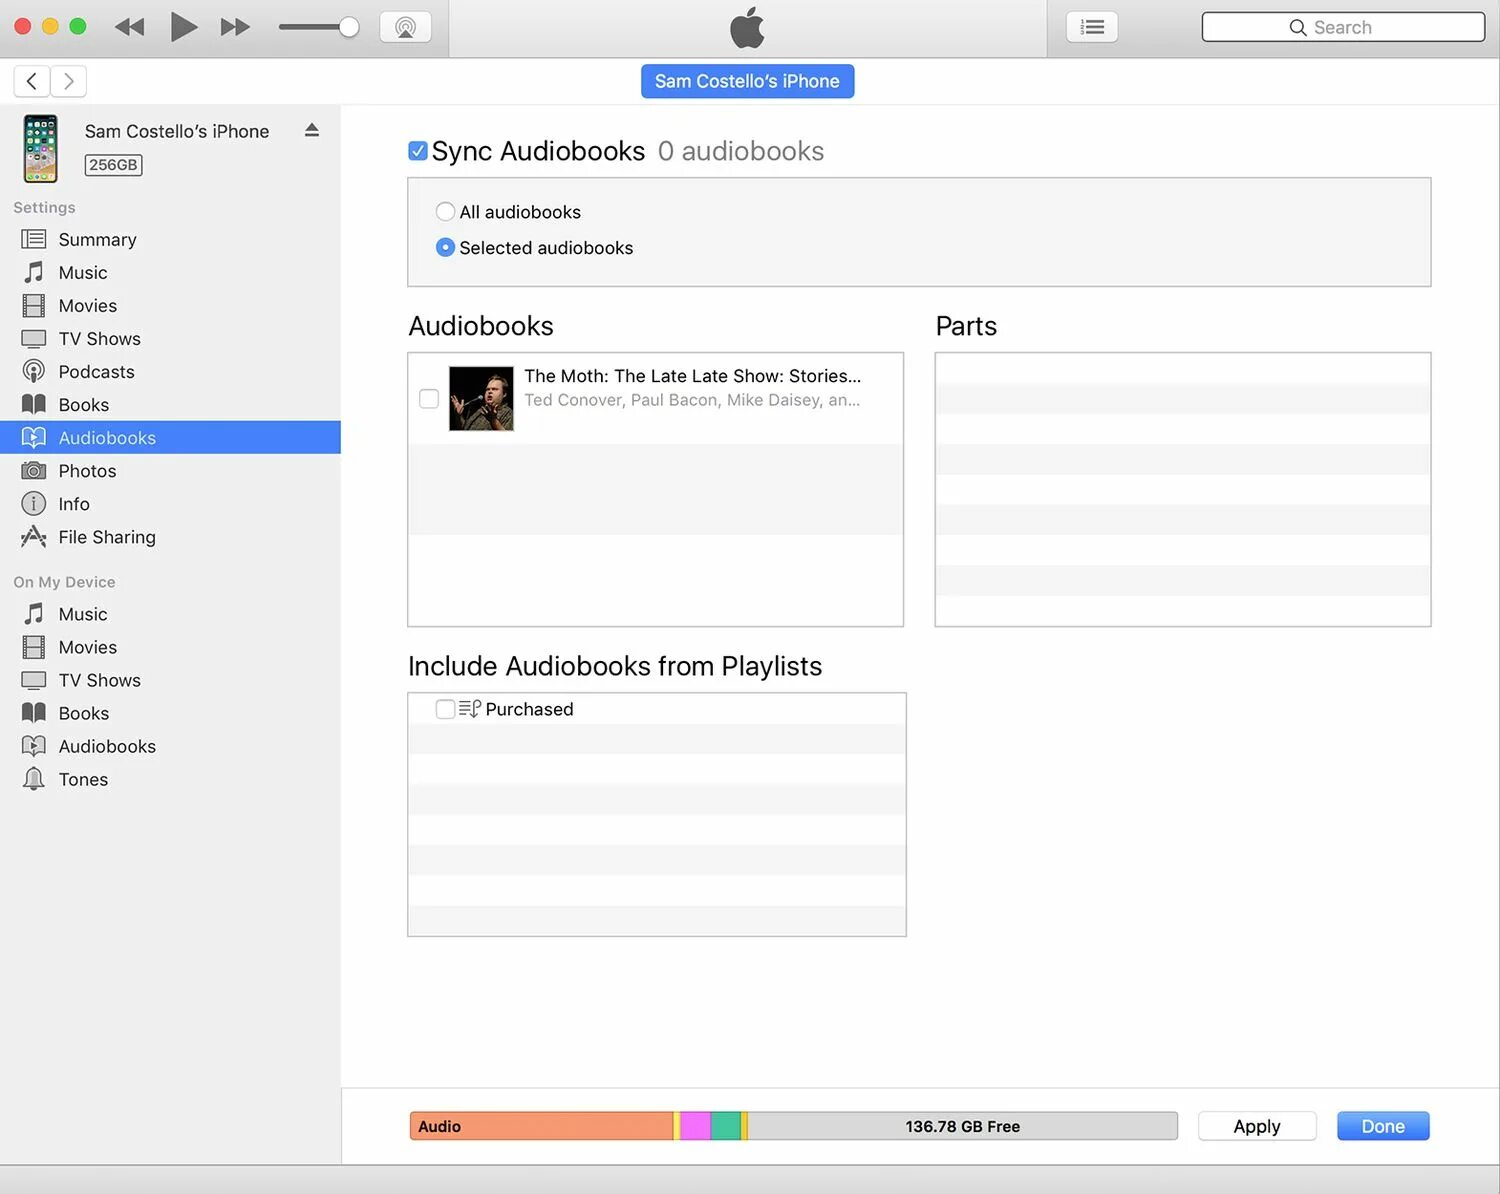Open Movies under Settings
Image resolution: width=1500 pixels, height=1194 pixels.
pos(170,305)
